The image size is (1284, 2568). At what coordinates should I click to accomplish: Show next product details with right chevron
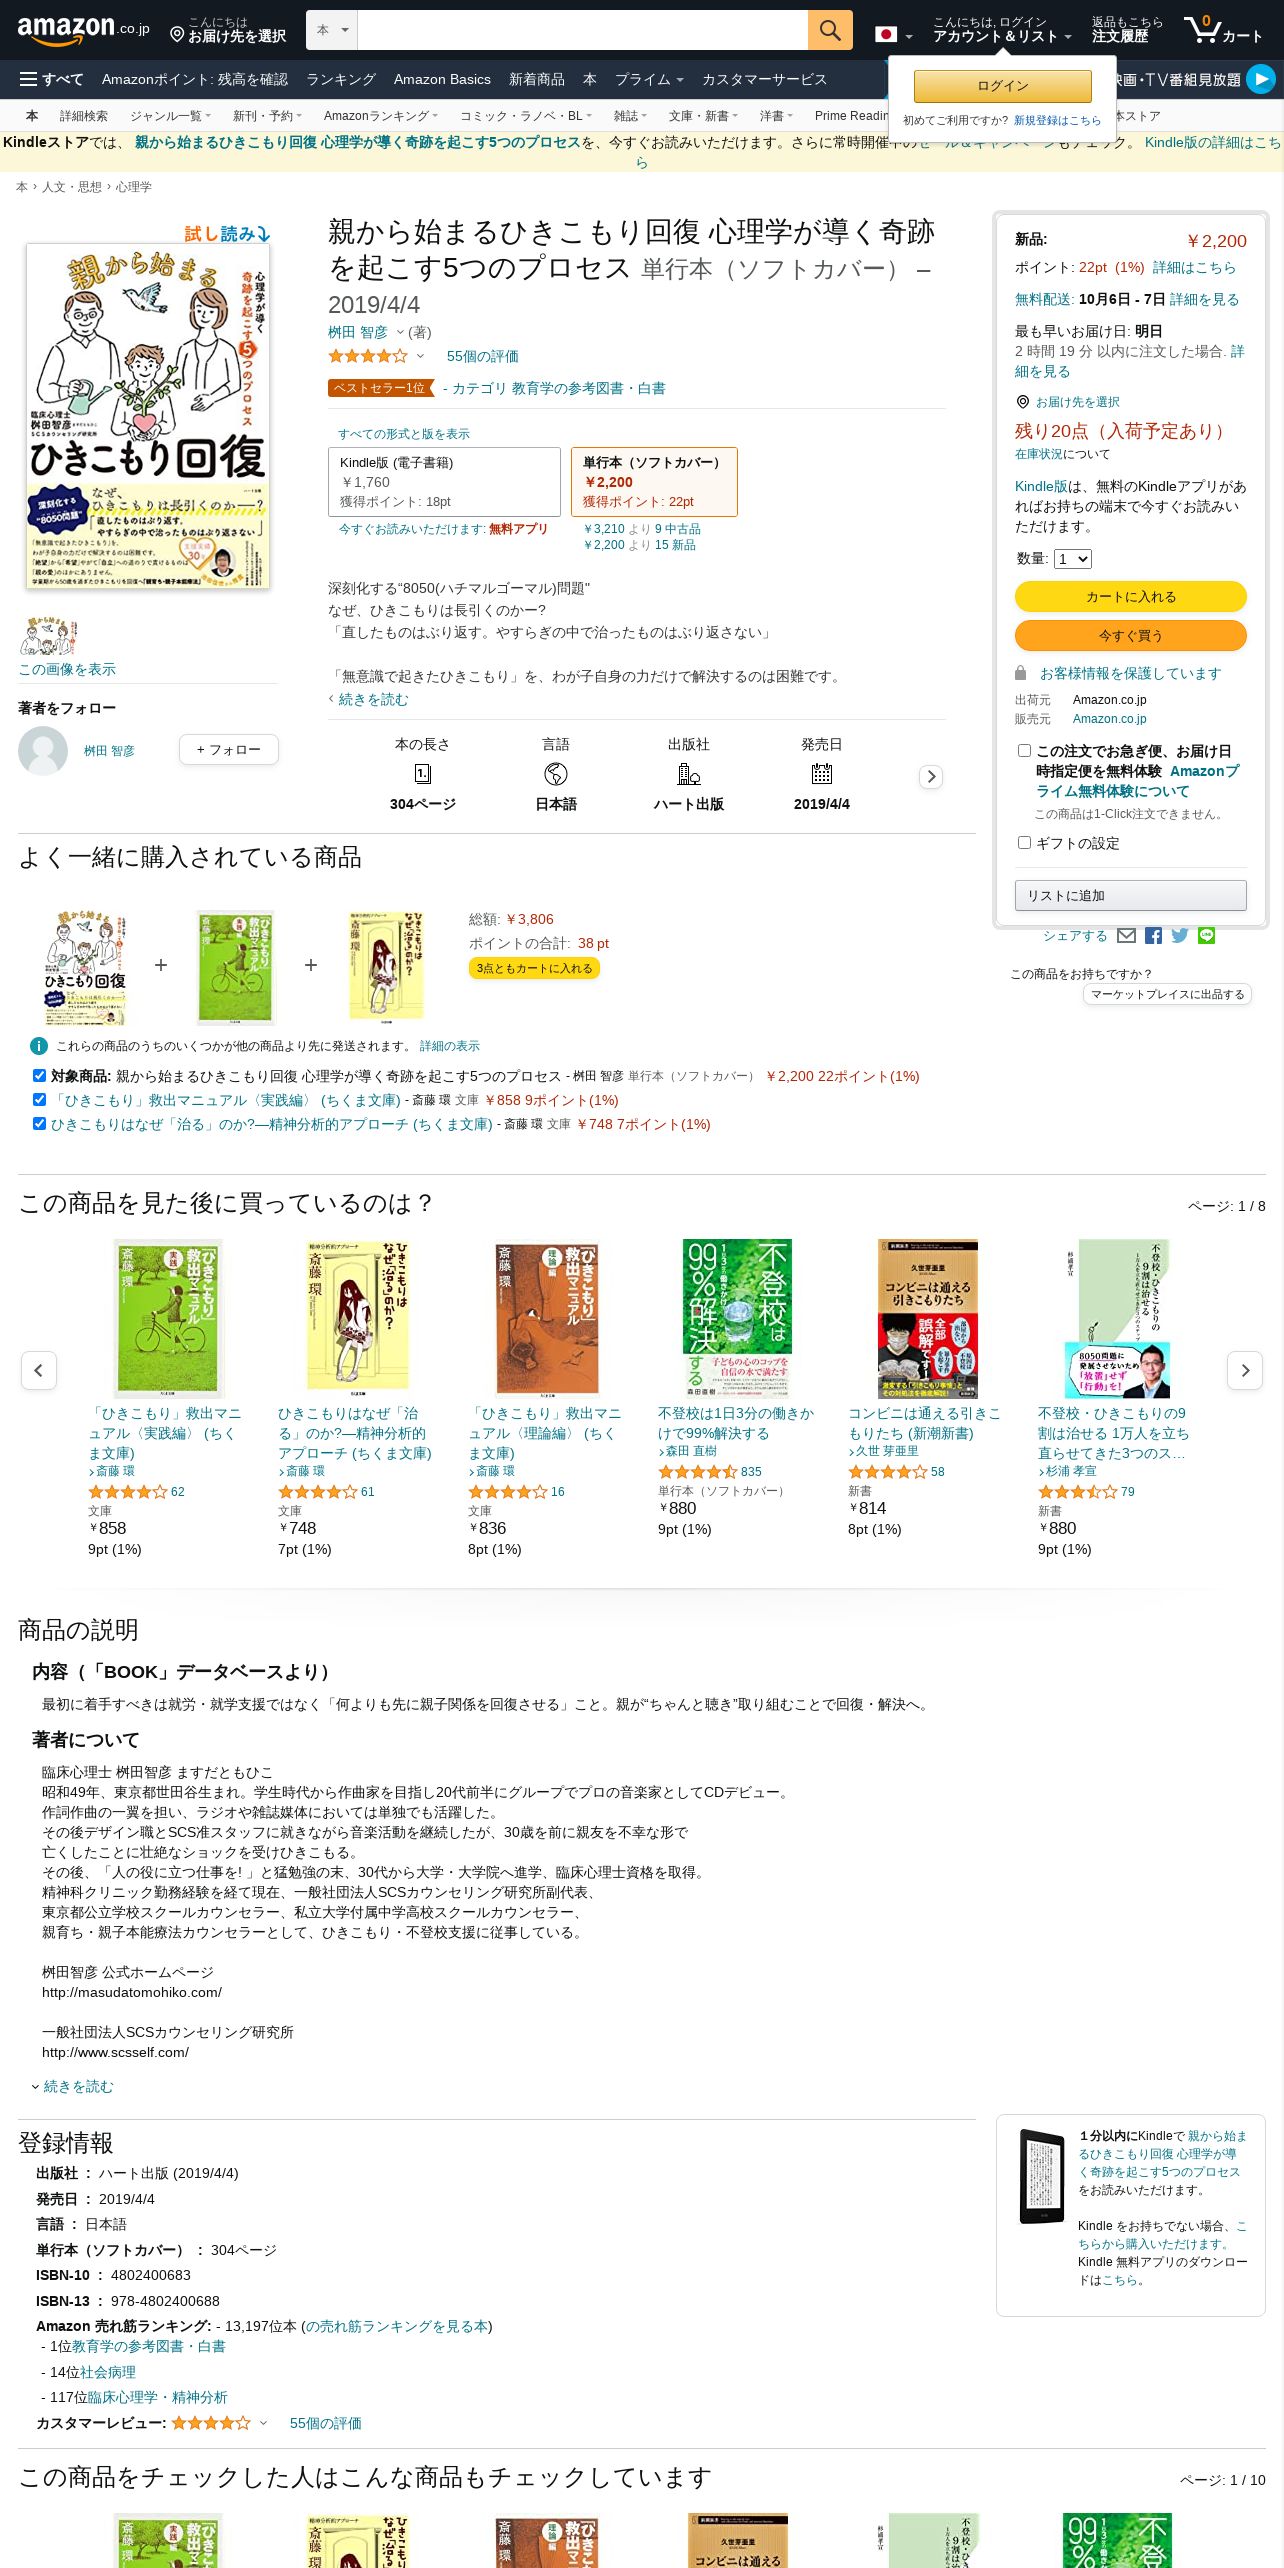(x=931, y=777)
